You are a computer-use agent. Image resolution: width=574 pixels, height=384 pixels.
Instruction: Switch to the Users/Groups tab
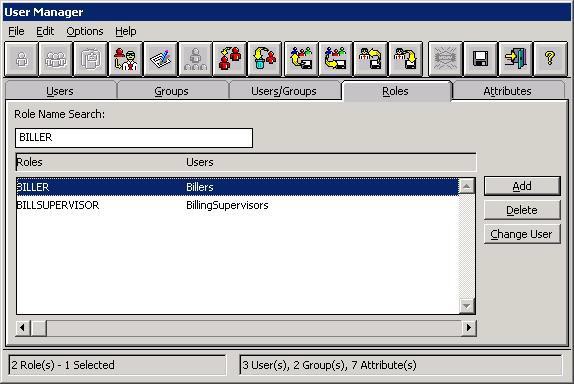coord(284,91)
